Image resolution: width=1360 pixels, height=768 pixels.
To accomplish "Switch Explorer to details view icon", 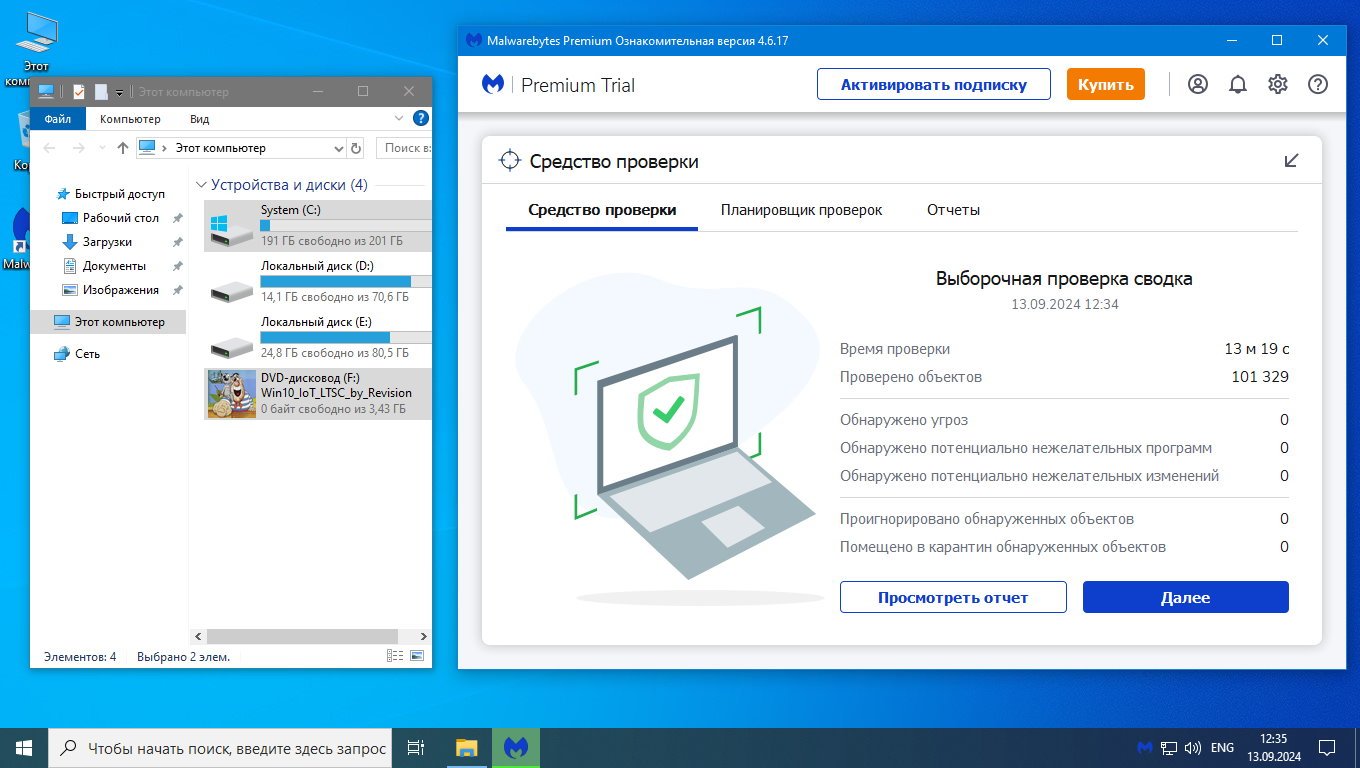I will 395,656.
